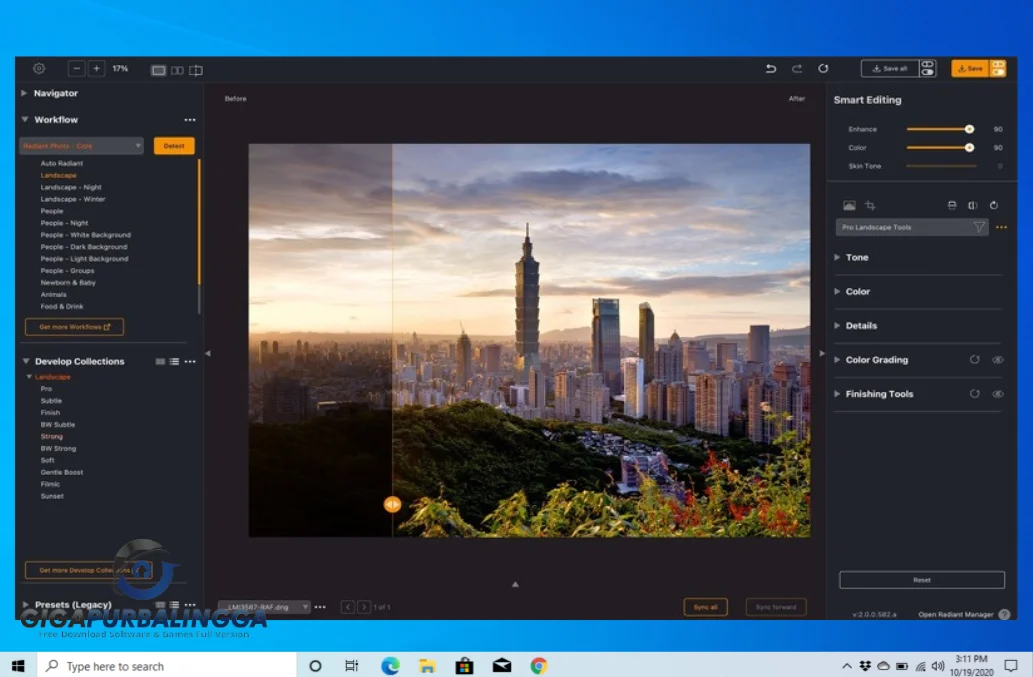The height and width of the screenshot is (677, 1033).
Task: Open file options three-dot menu
Action: tap(320, 607)
